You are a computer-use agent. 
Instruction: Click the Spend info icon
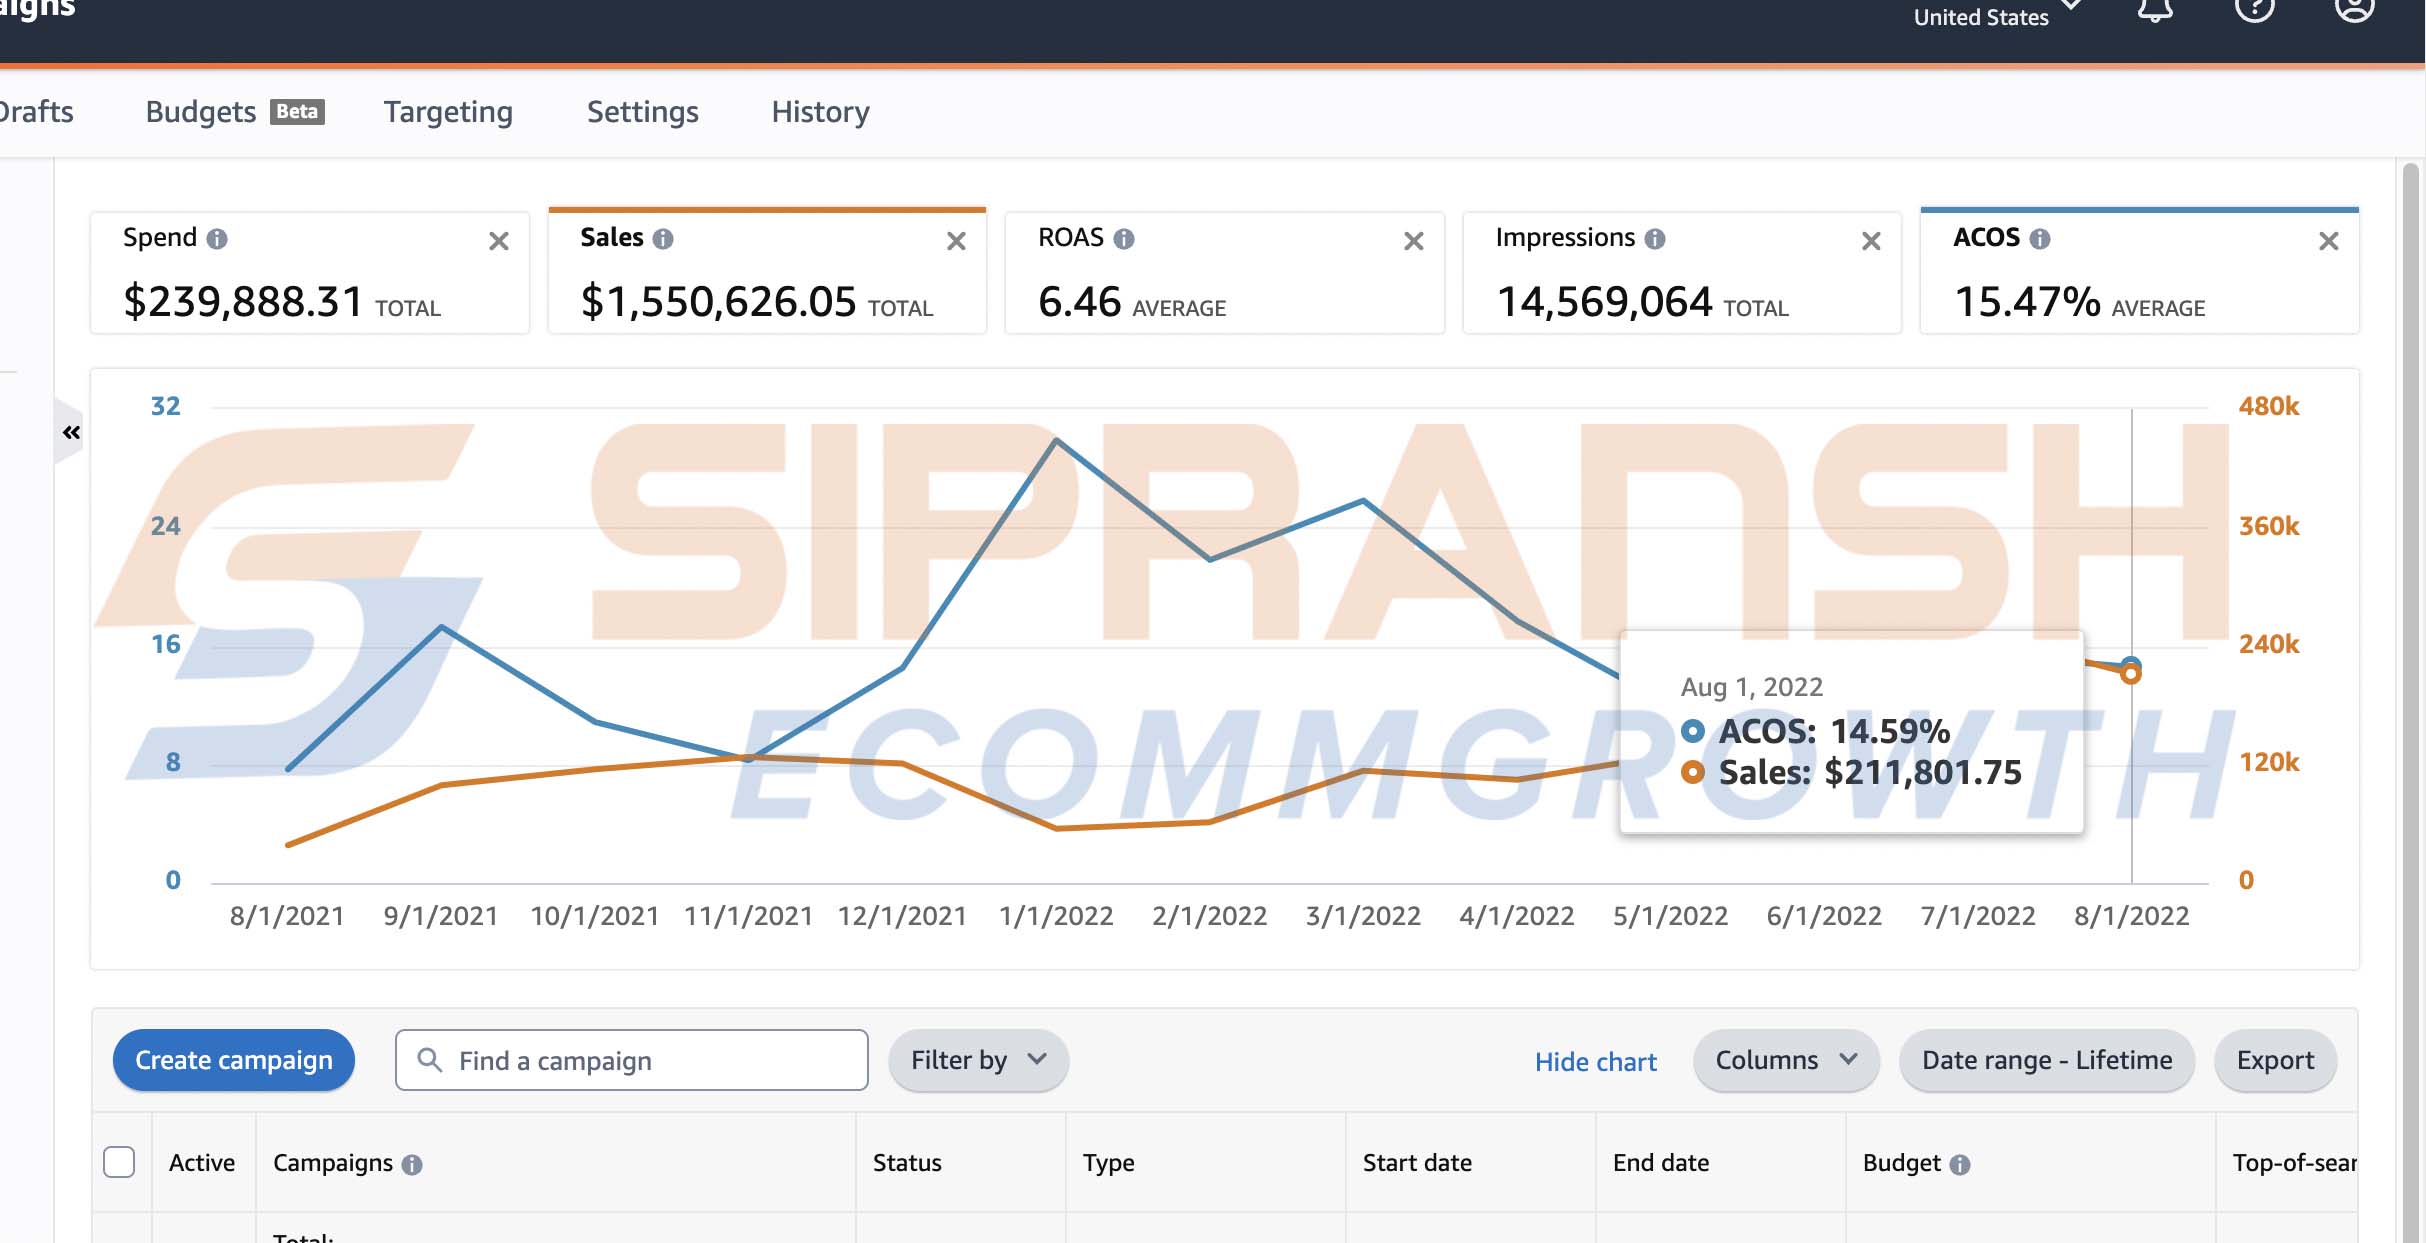pos(217,239)
